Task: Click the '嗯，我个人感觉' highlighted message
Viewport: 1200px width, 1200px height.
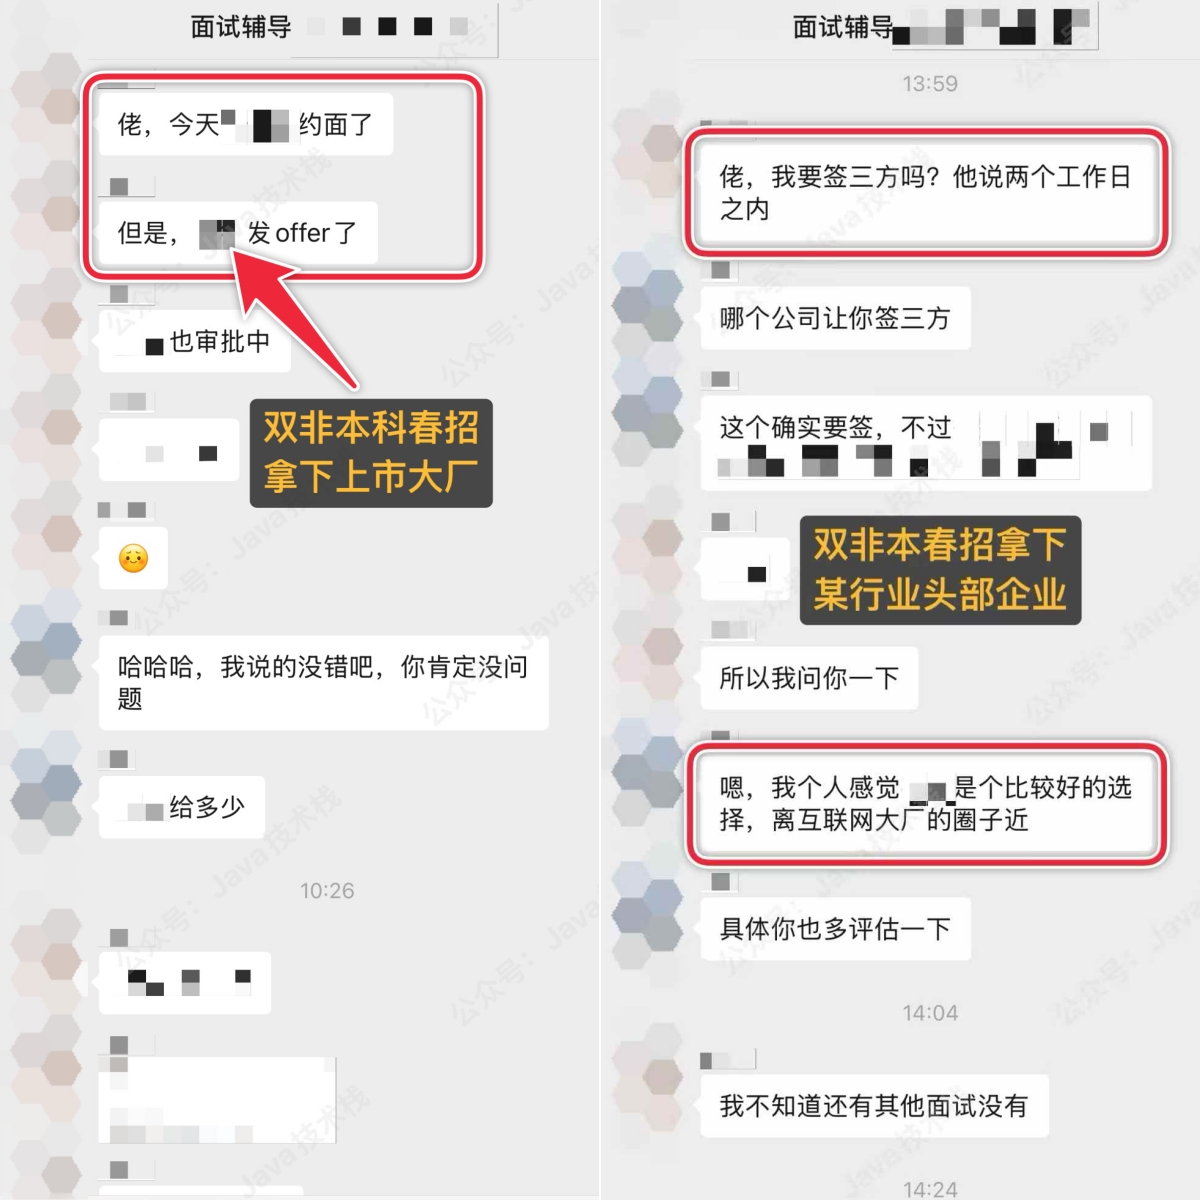Action: (x=926, y=804)
